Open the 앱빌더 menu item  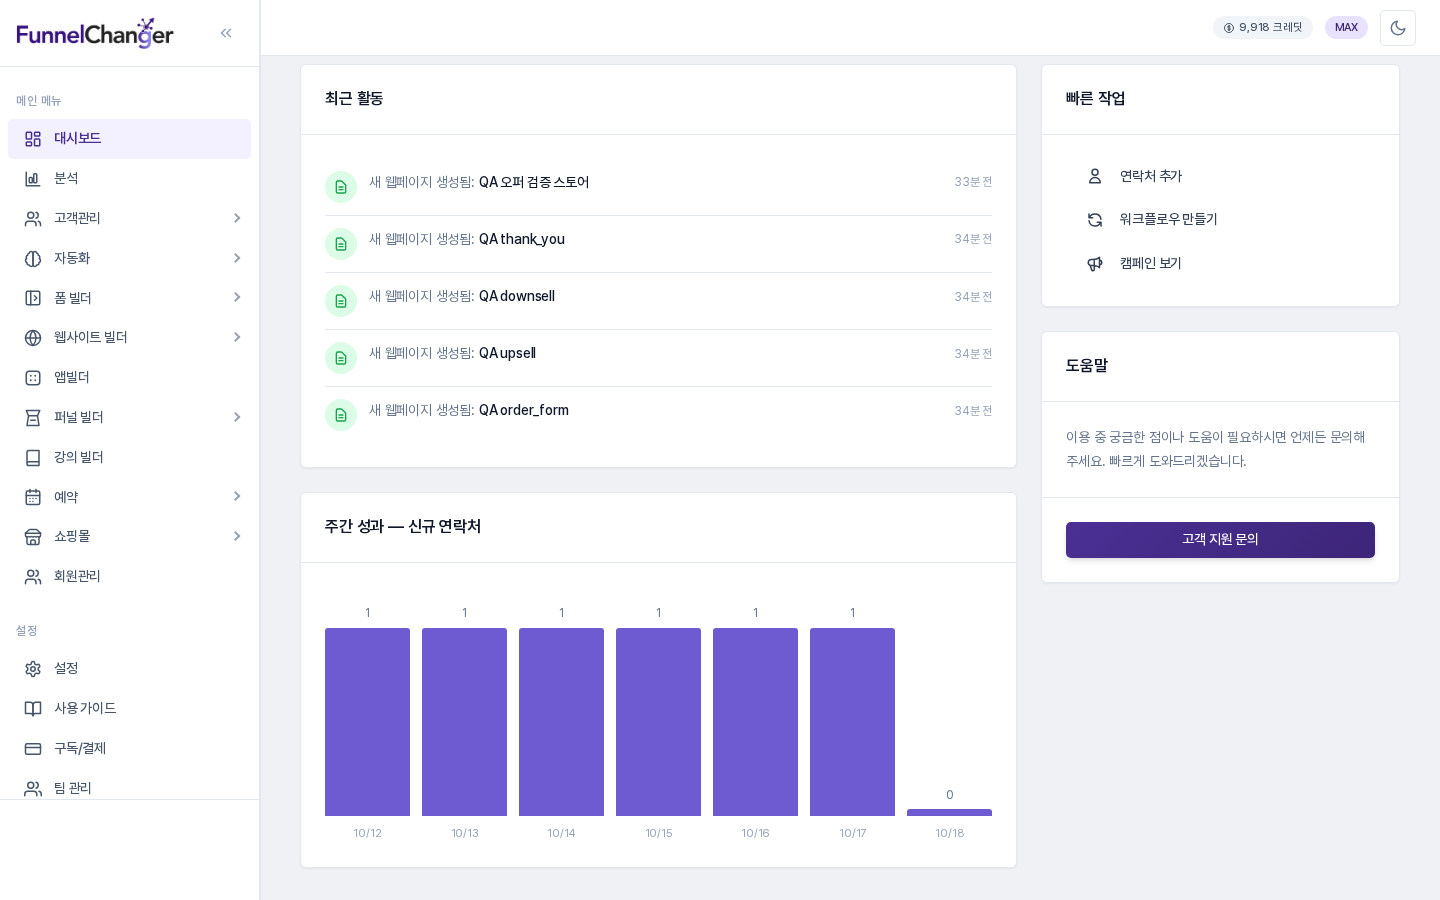(129, 378)
